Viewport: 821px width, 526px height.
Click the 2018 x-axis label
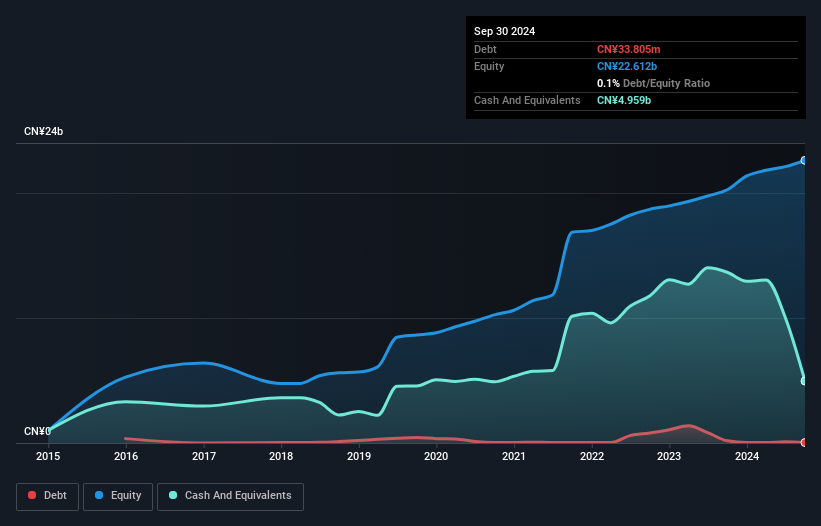(x=281, y=456)
